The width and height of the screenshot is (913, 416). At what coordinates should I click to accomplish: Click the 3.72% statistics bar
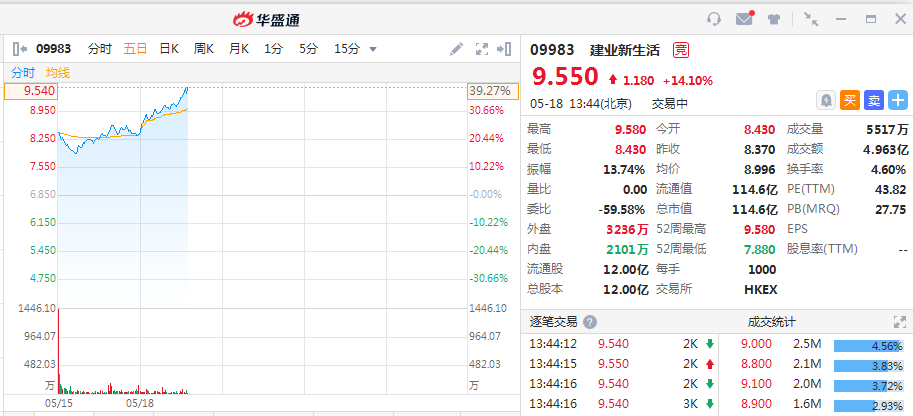point(868,386)
